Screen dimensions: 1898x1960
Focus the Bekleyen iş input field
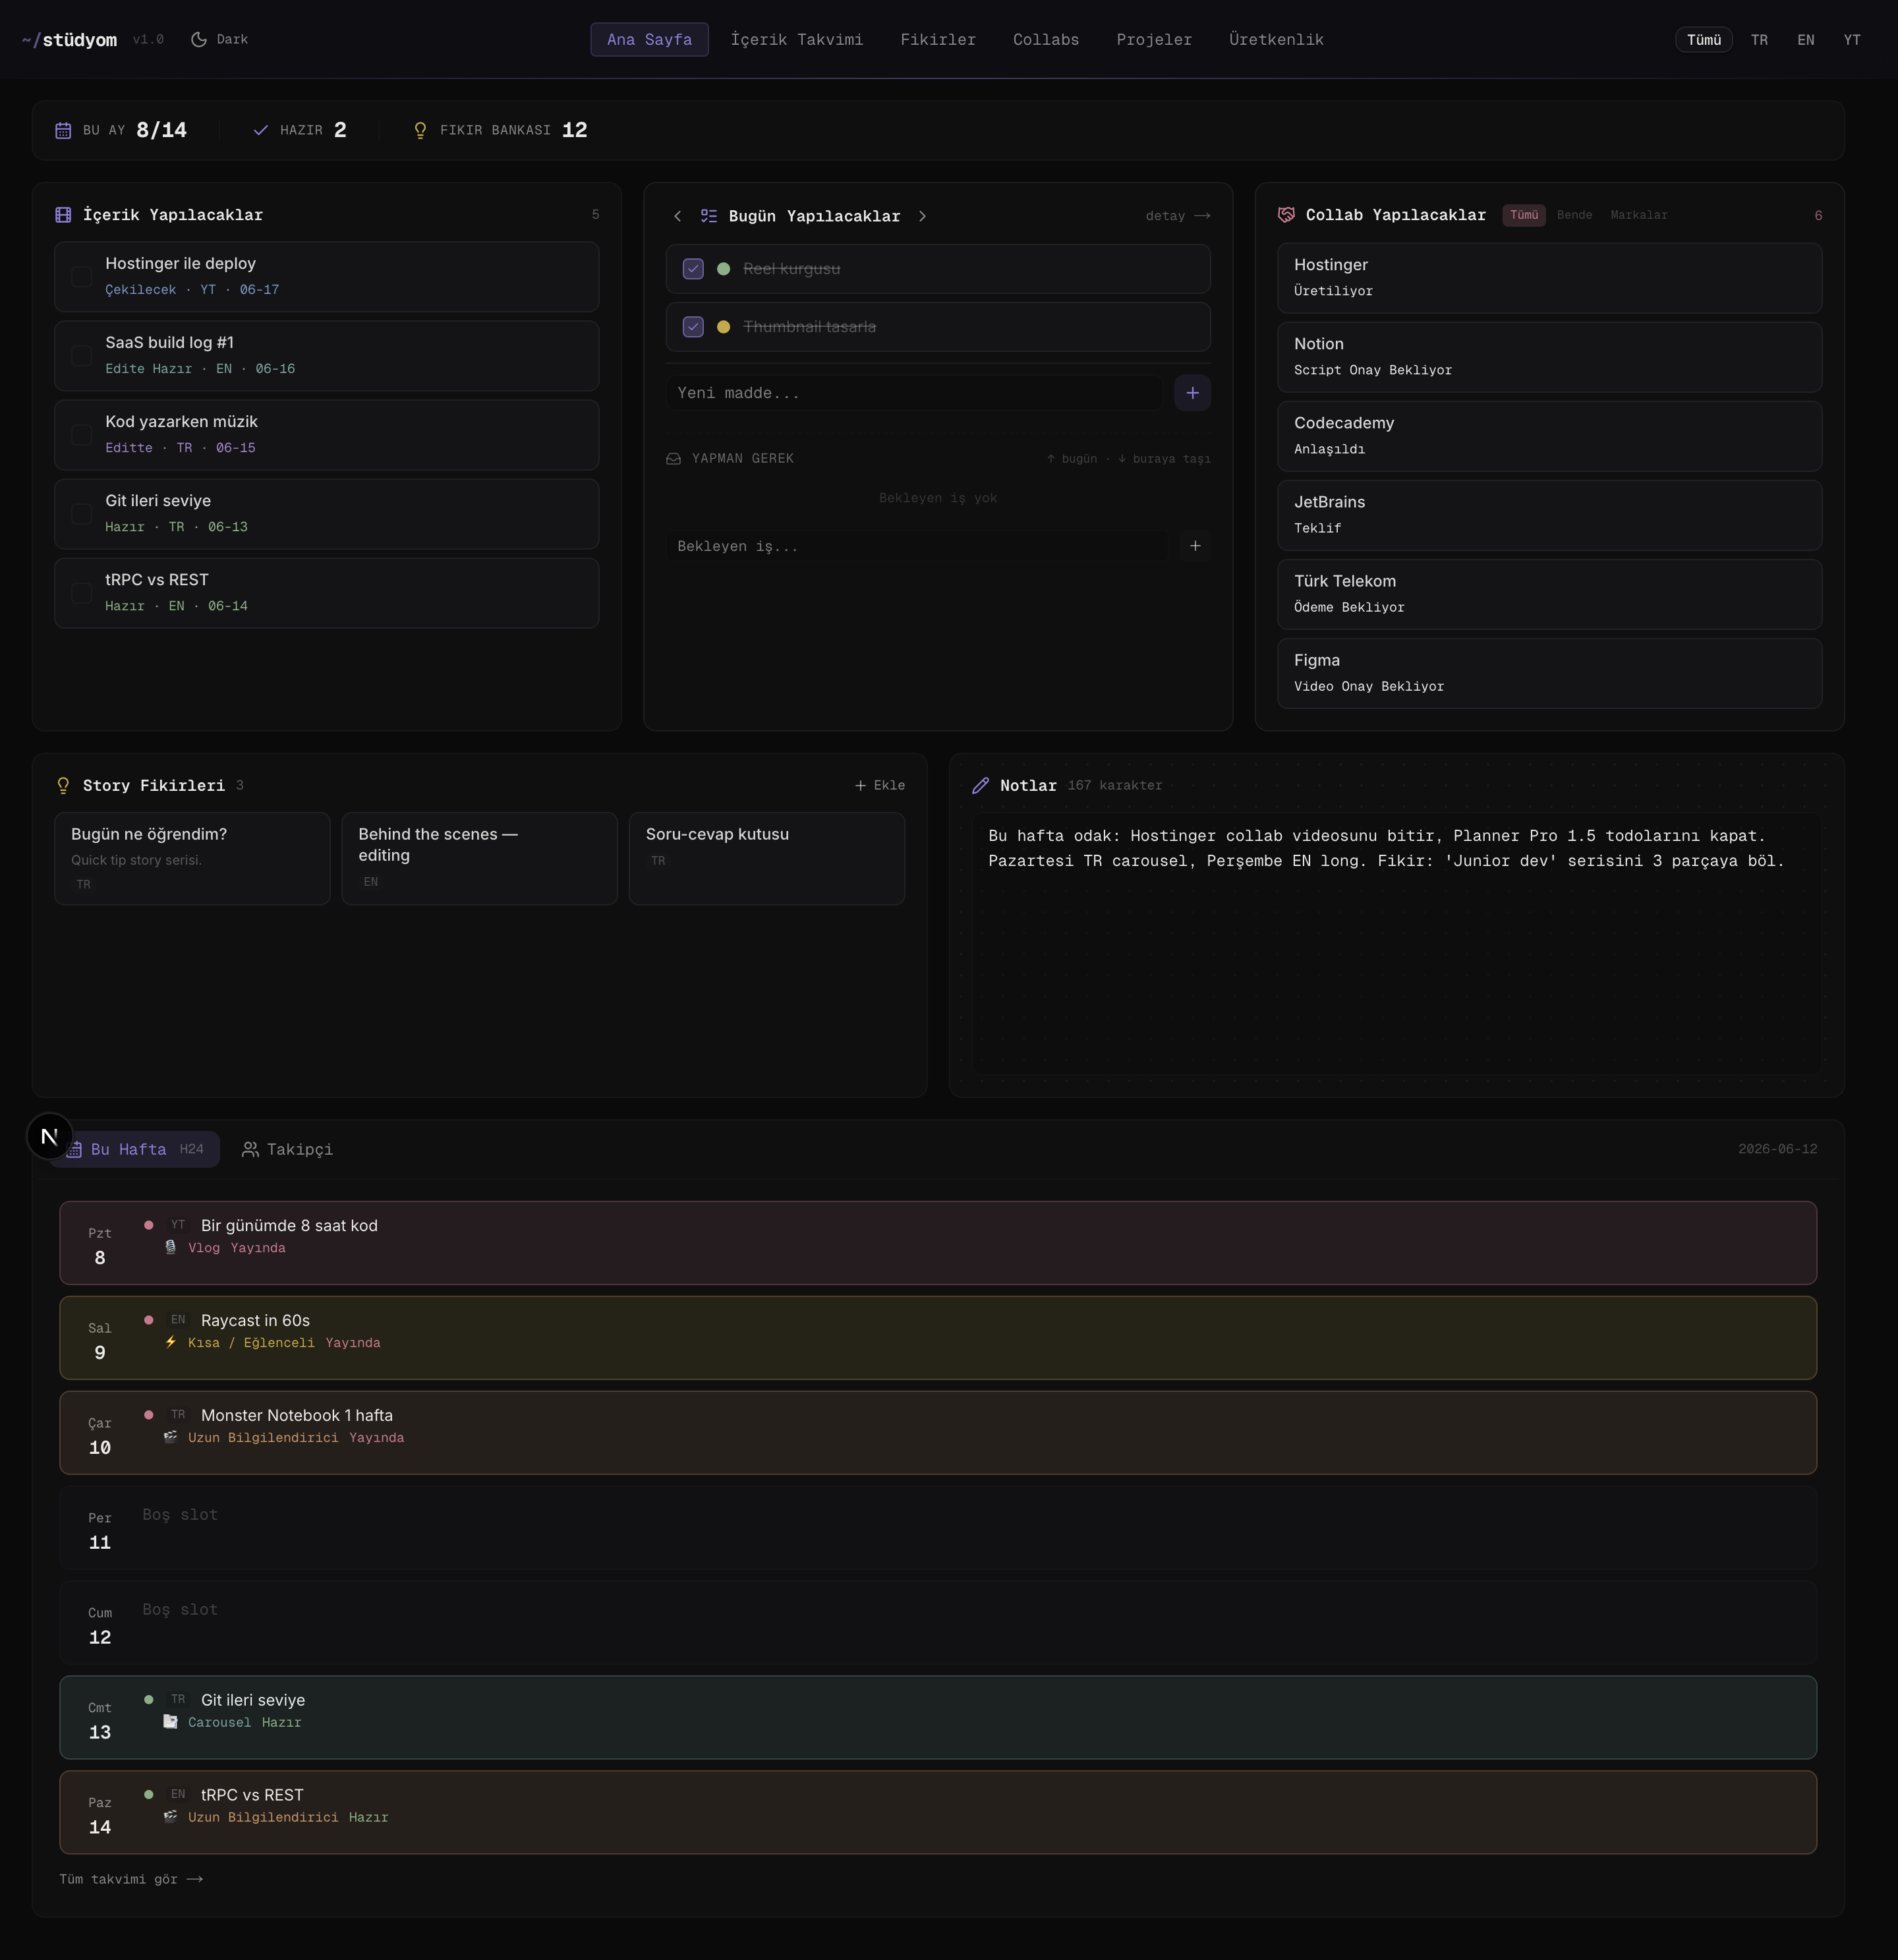[x=916, y=546]
